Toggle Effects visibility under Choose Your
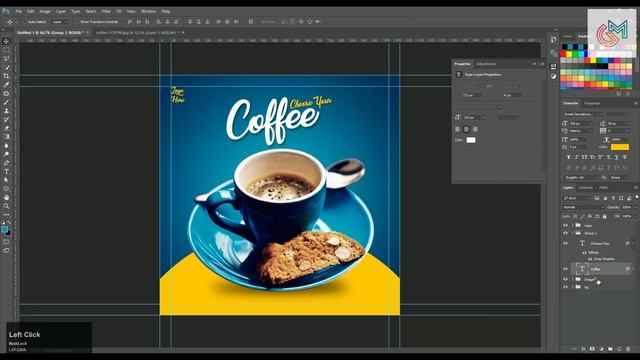 click(584, 253)
